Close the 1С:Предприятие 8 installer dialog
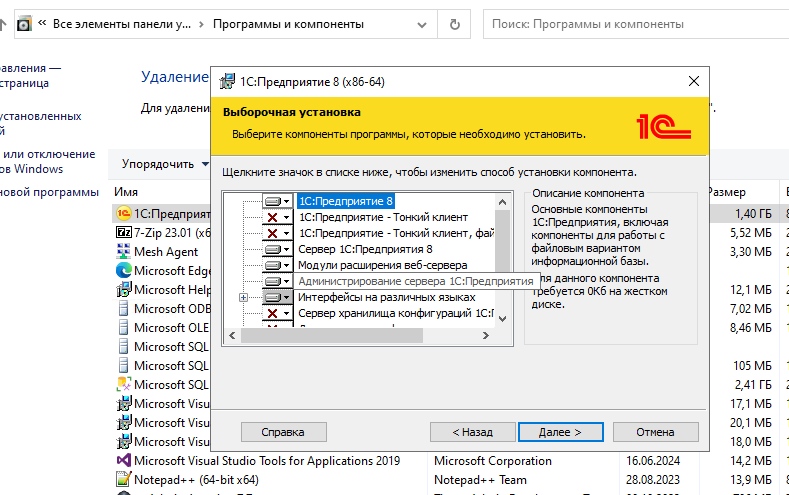Viewport: 789px width, 495px height. click(x=693, y=81)
